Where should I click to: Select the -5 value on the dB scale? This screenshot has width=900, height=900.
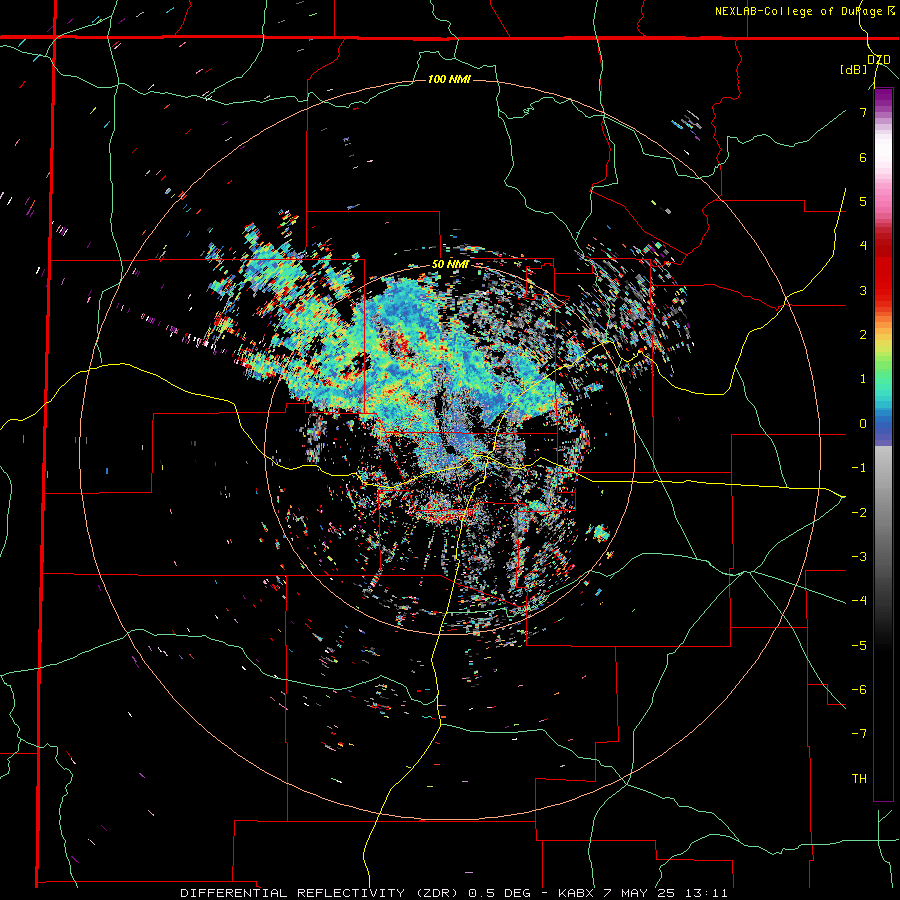coord(859,645)
